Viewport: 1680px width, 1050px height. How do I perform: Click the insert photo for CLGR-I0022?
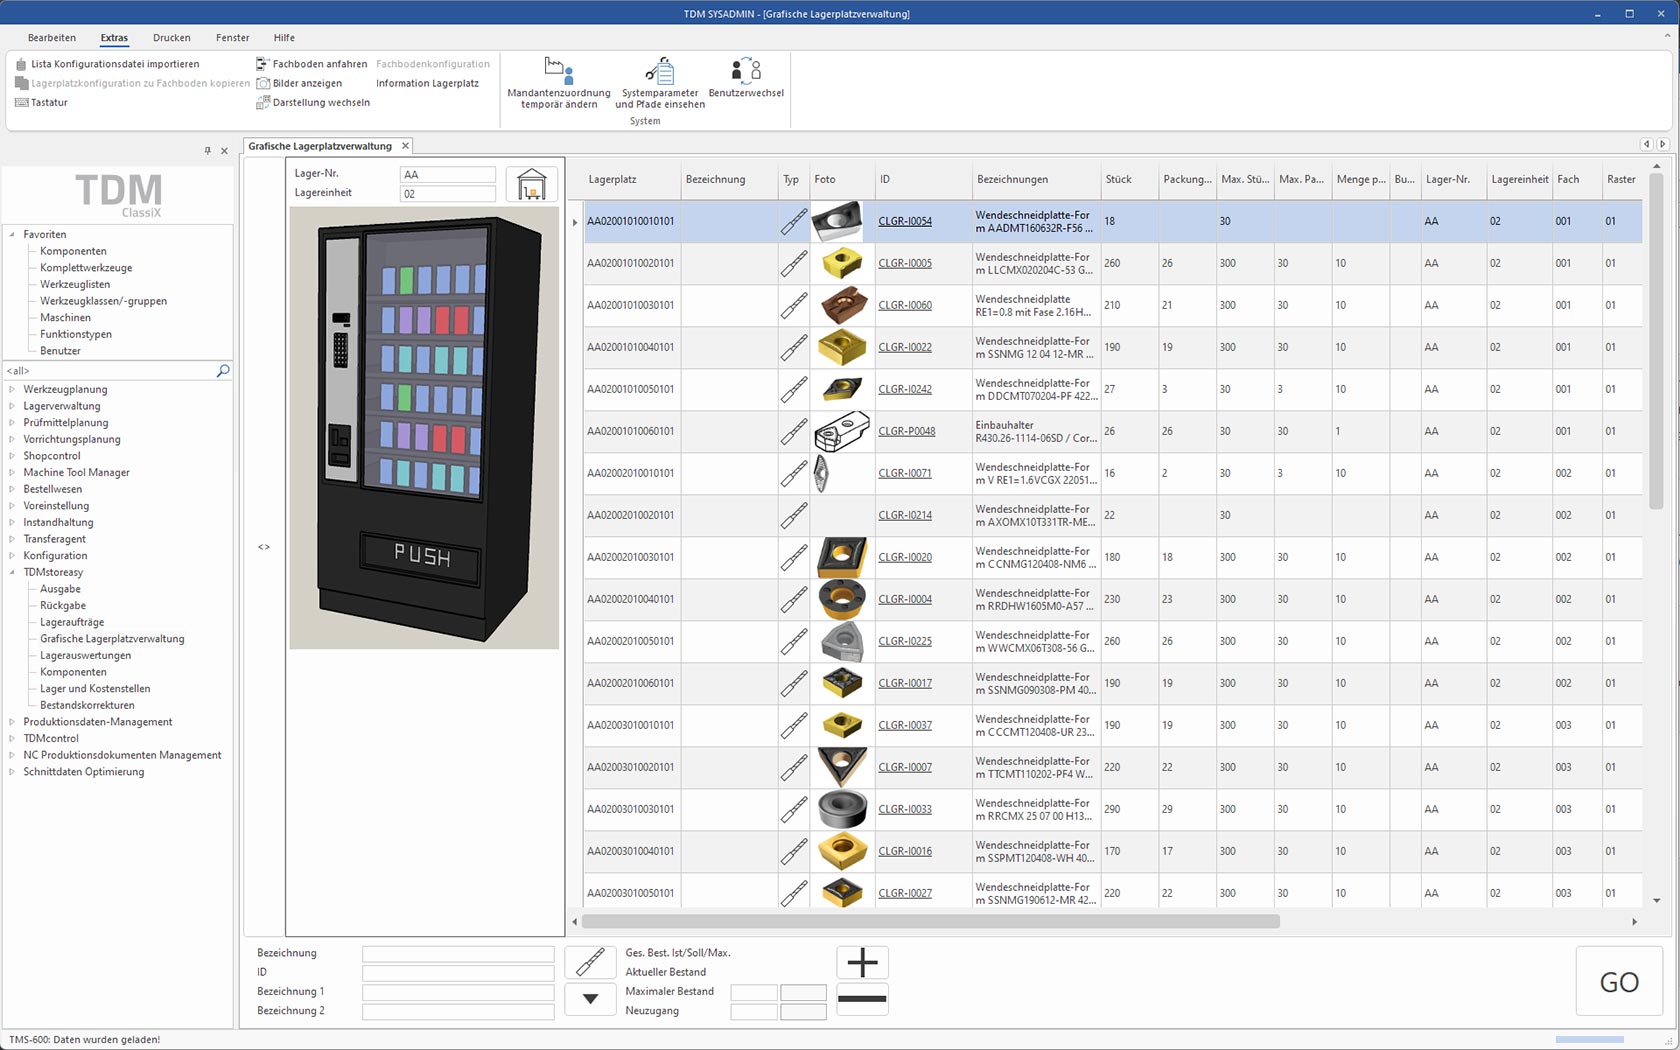click(842, 347)
